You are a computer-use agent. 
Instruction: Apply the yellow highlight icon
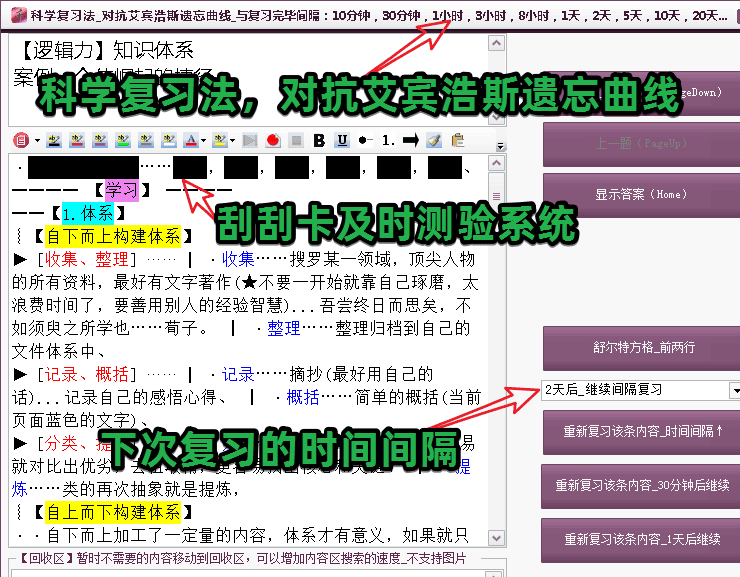[220, 140]
